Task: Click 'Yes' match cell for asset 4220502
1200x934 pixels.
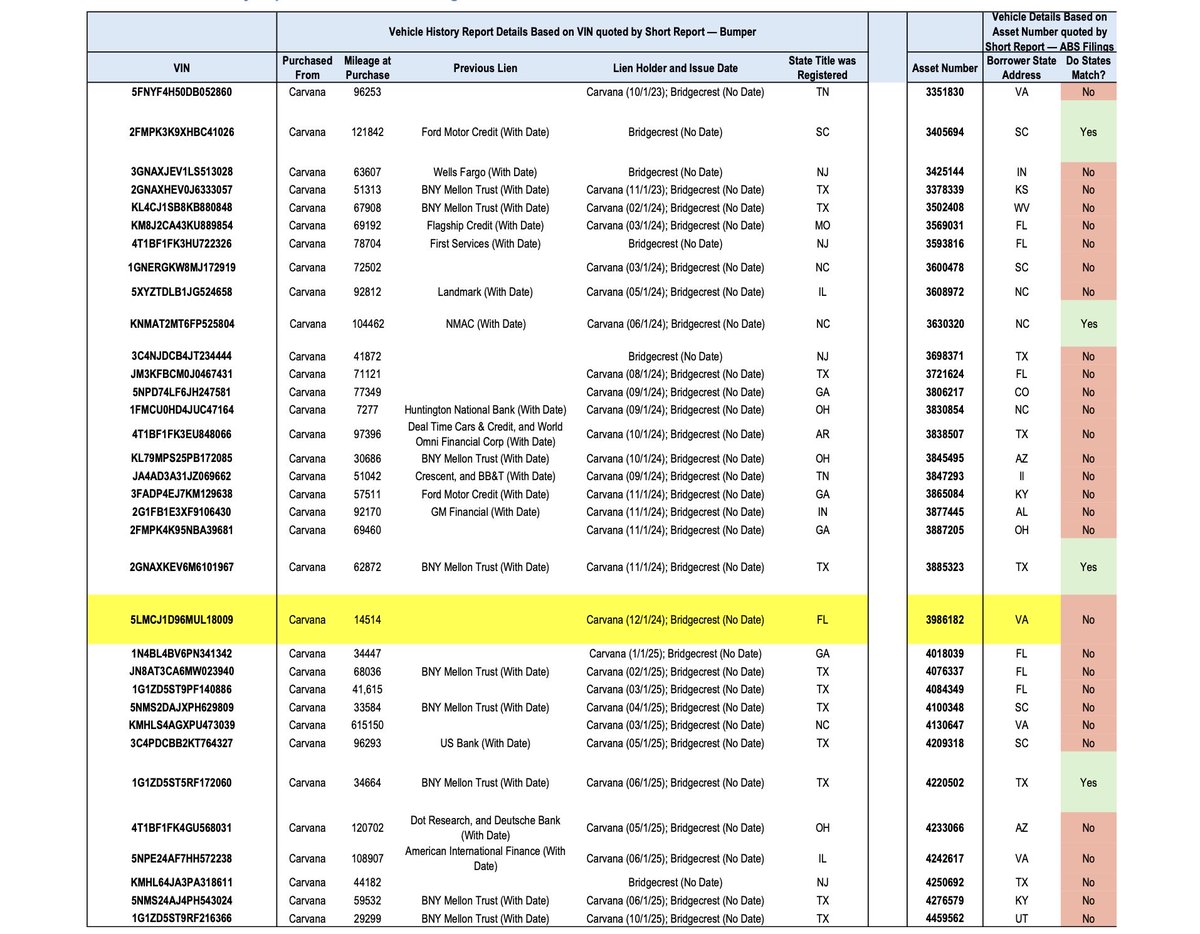Action: pyautogui.click(x=1089, y=783)
